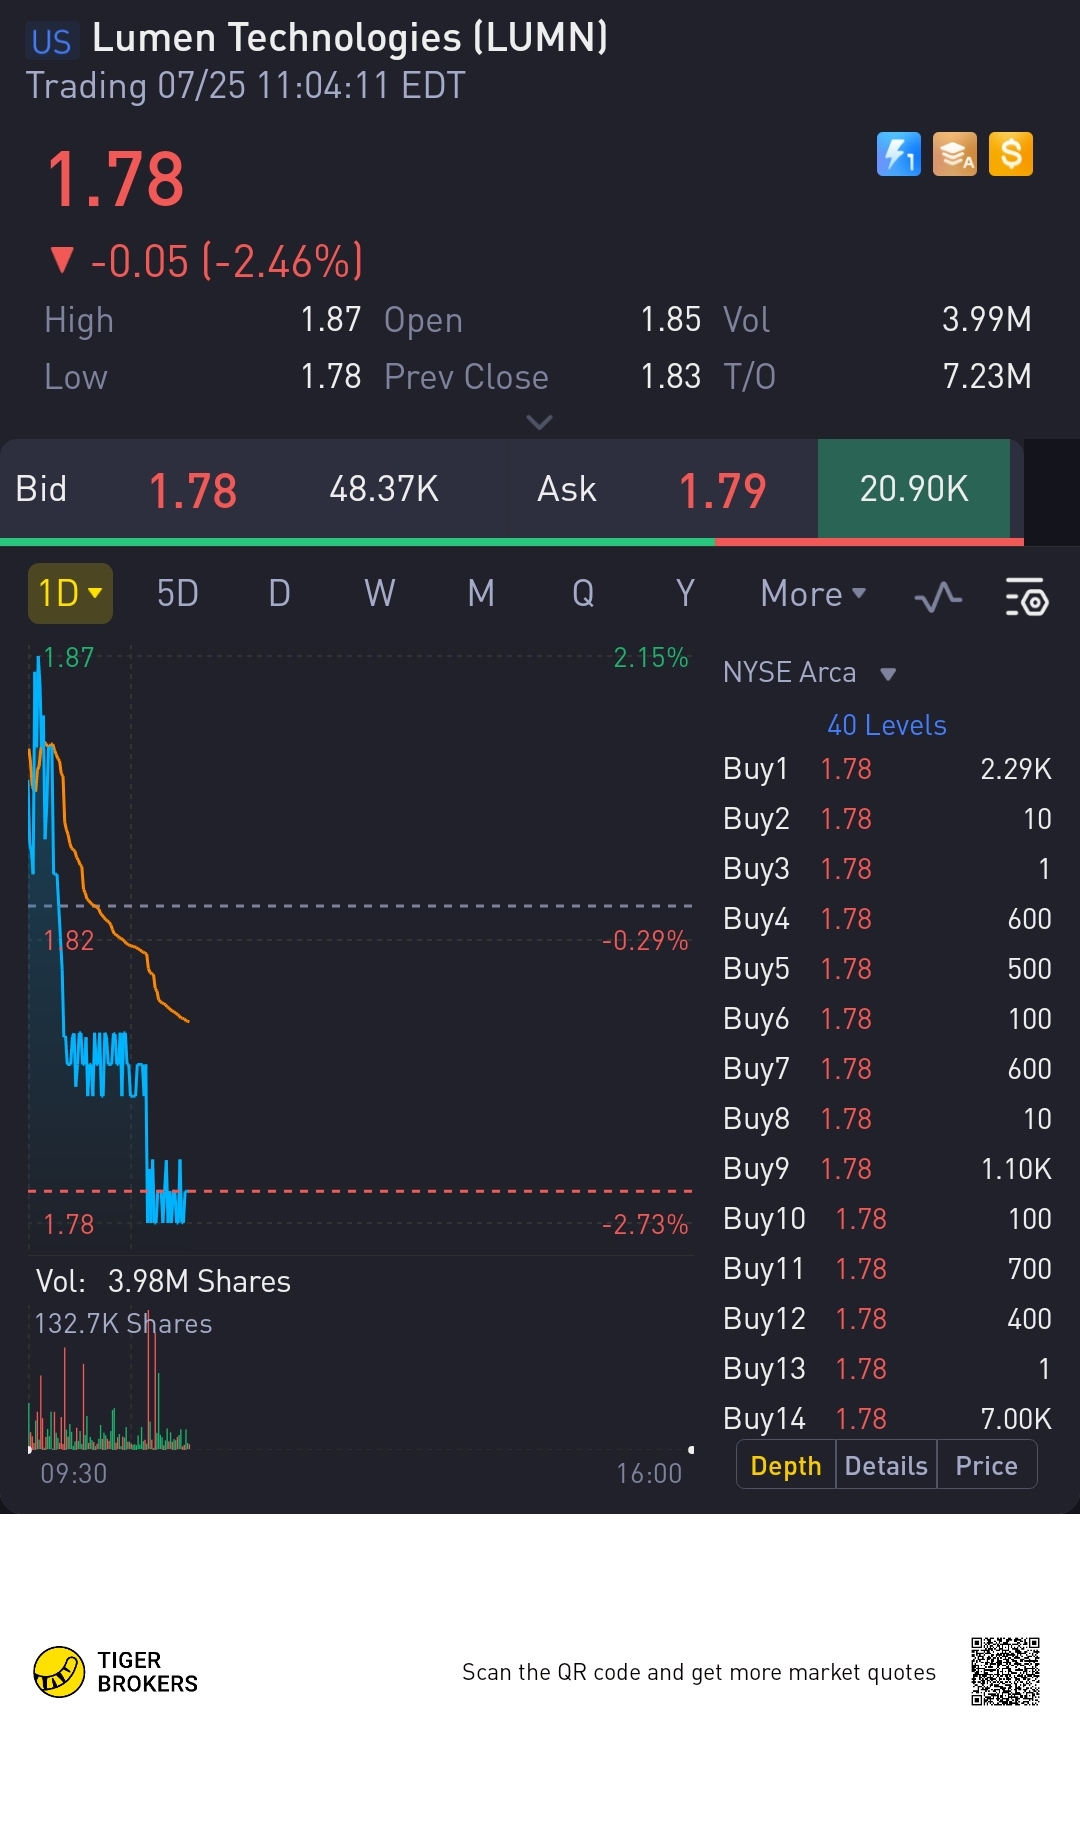Screen dimensions: 1080x1830
Task: Tap the current price 1.78 headline
Action: point(116,181)
